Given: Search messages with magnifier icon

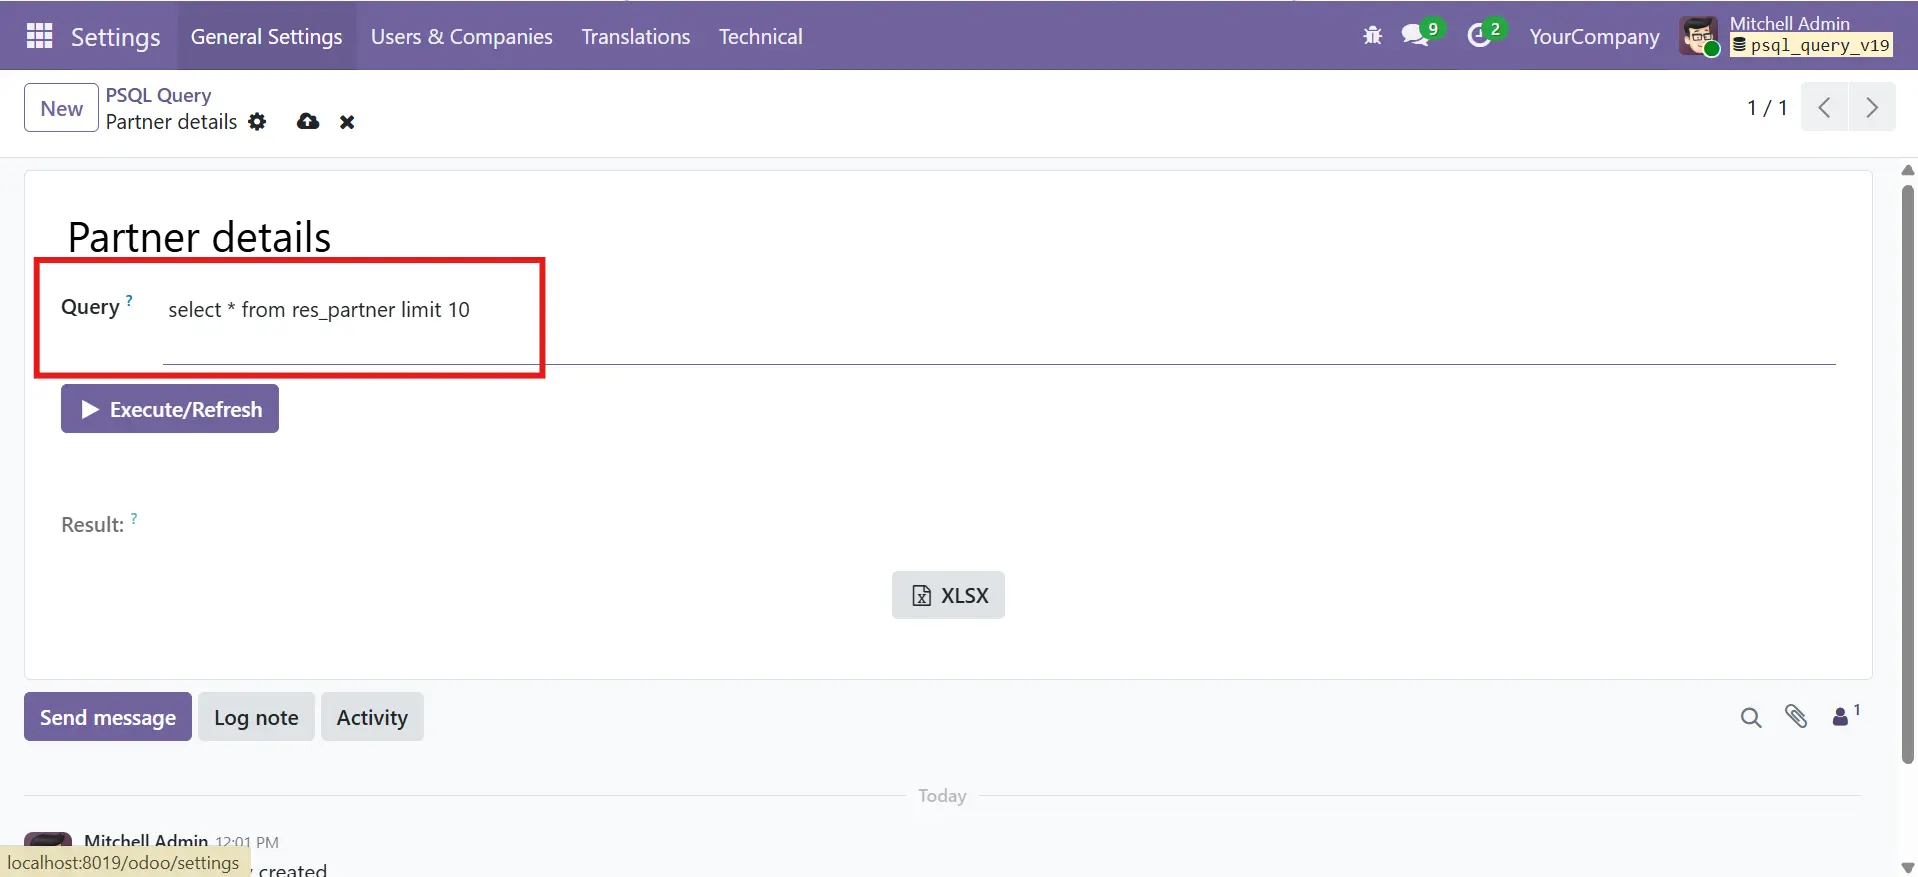Looking at the screenshot, I should 1751,717.
